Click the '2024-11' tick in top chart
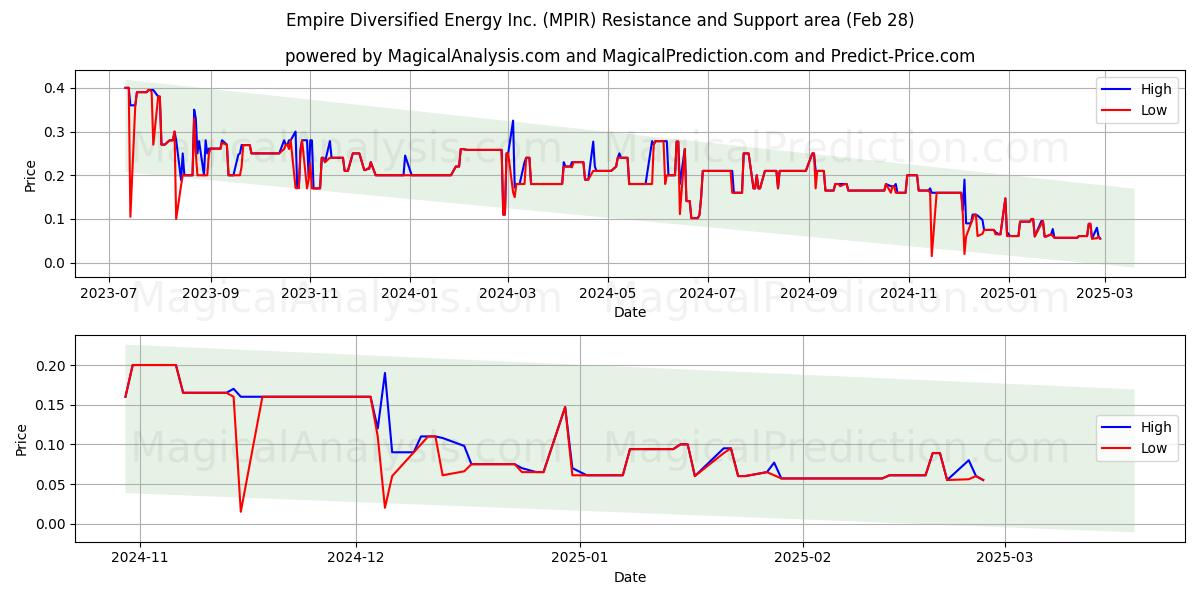 tap(908, 295)
